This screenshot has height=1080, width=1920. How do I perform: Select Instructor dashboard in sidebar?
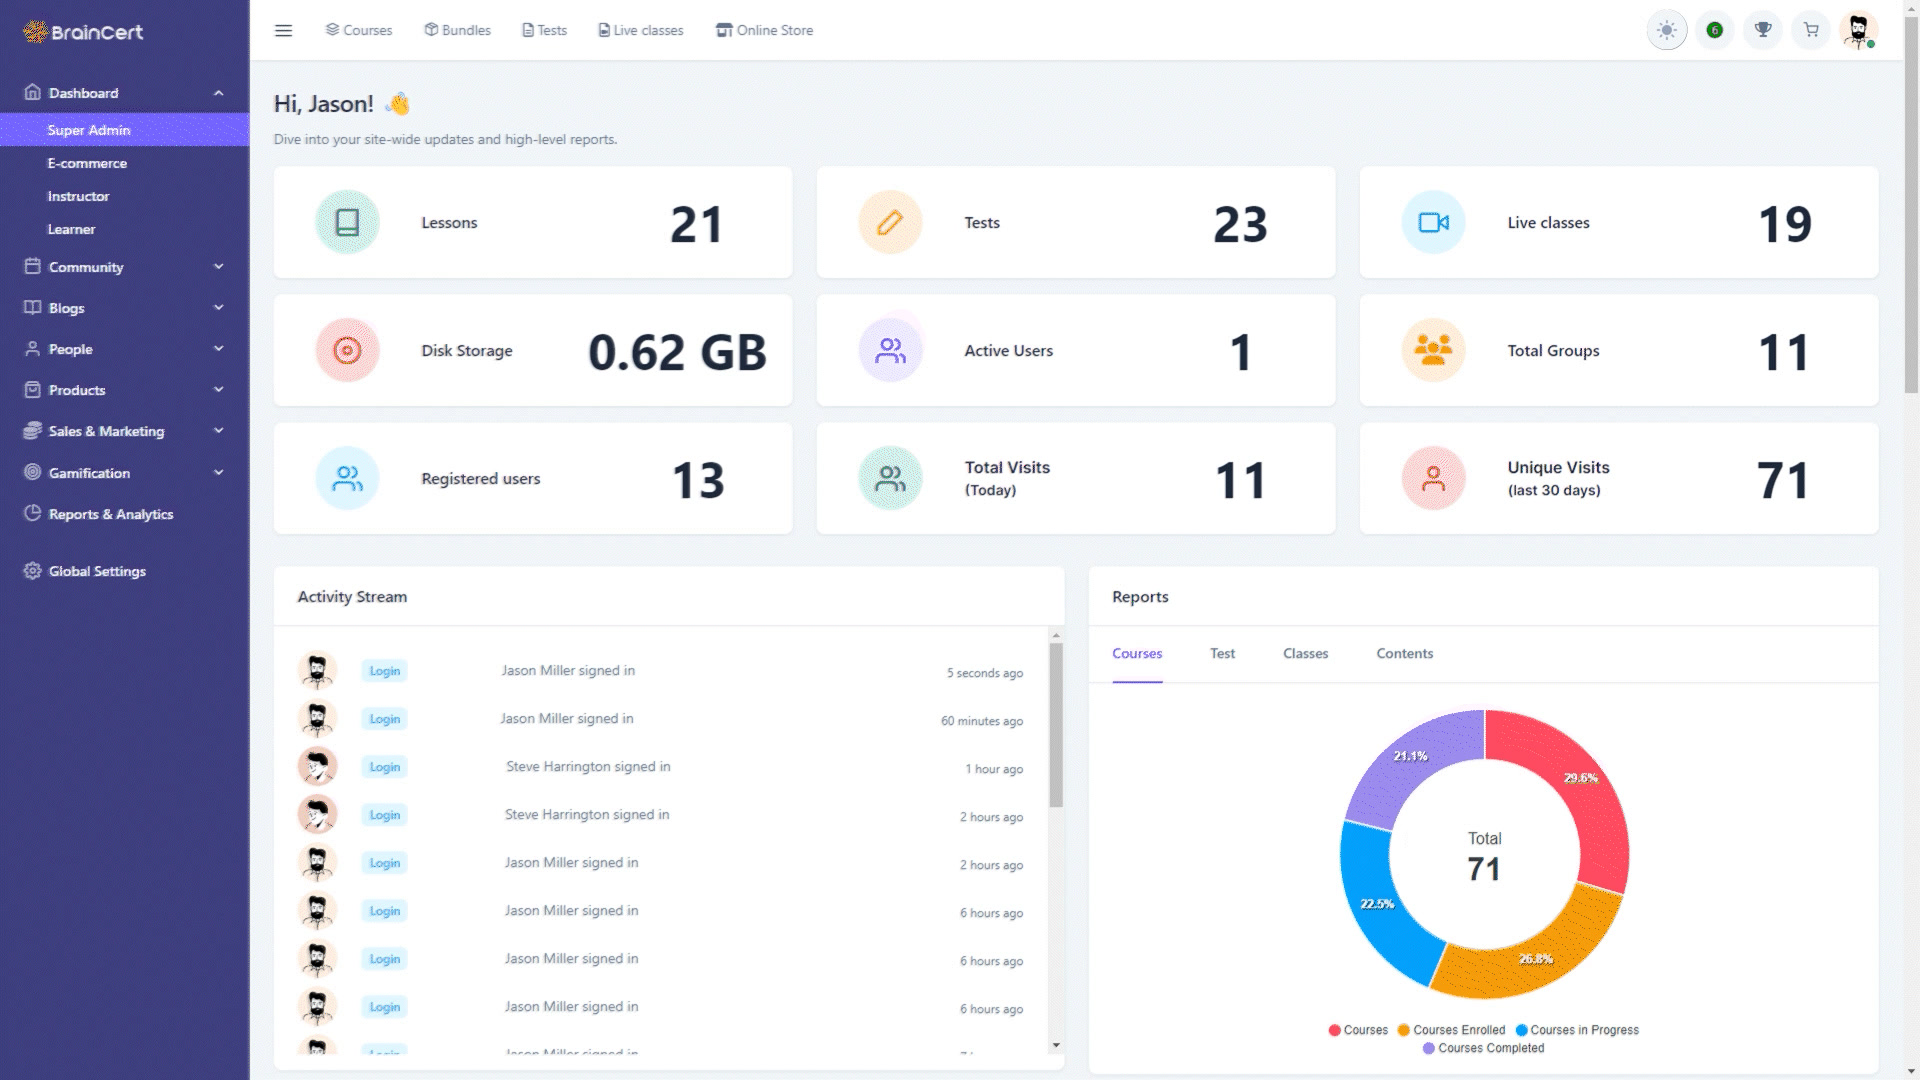tap(78, 196)
